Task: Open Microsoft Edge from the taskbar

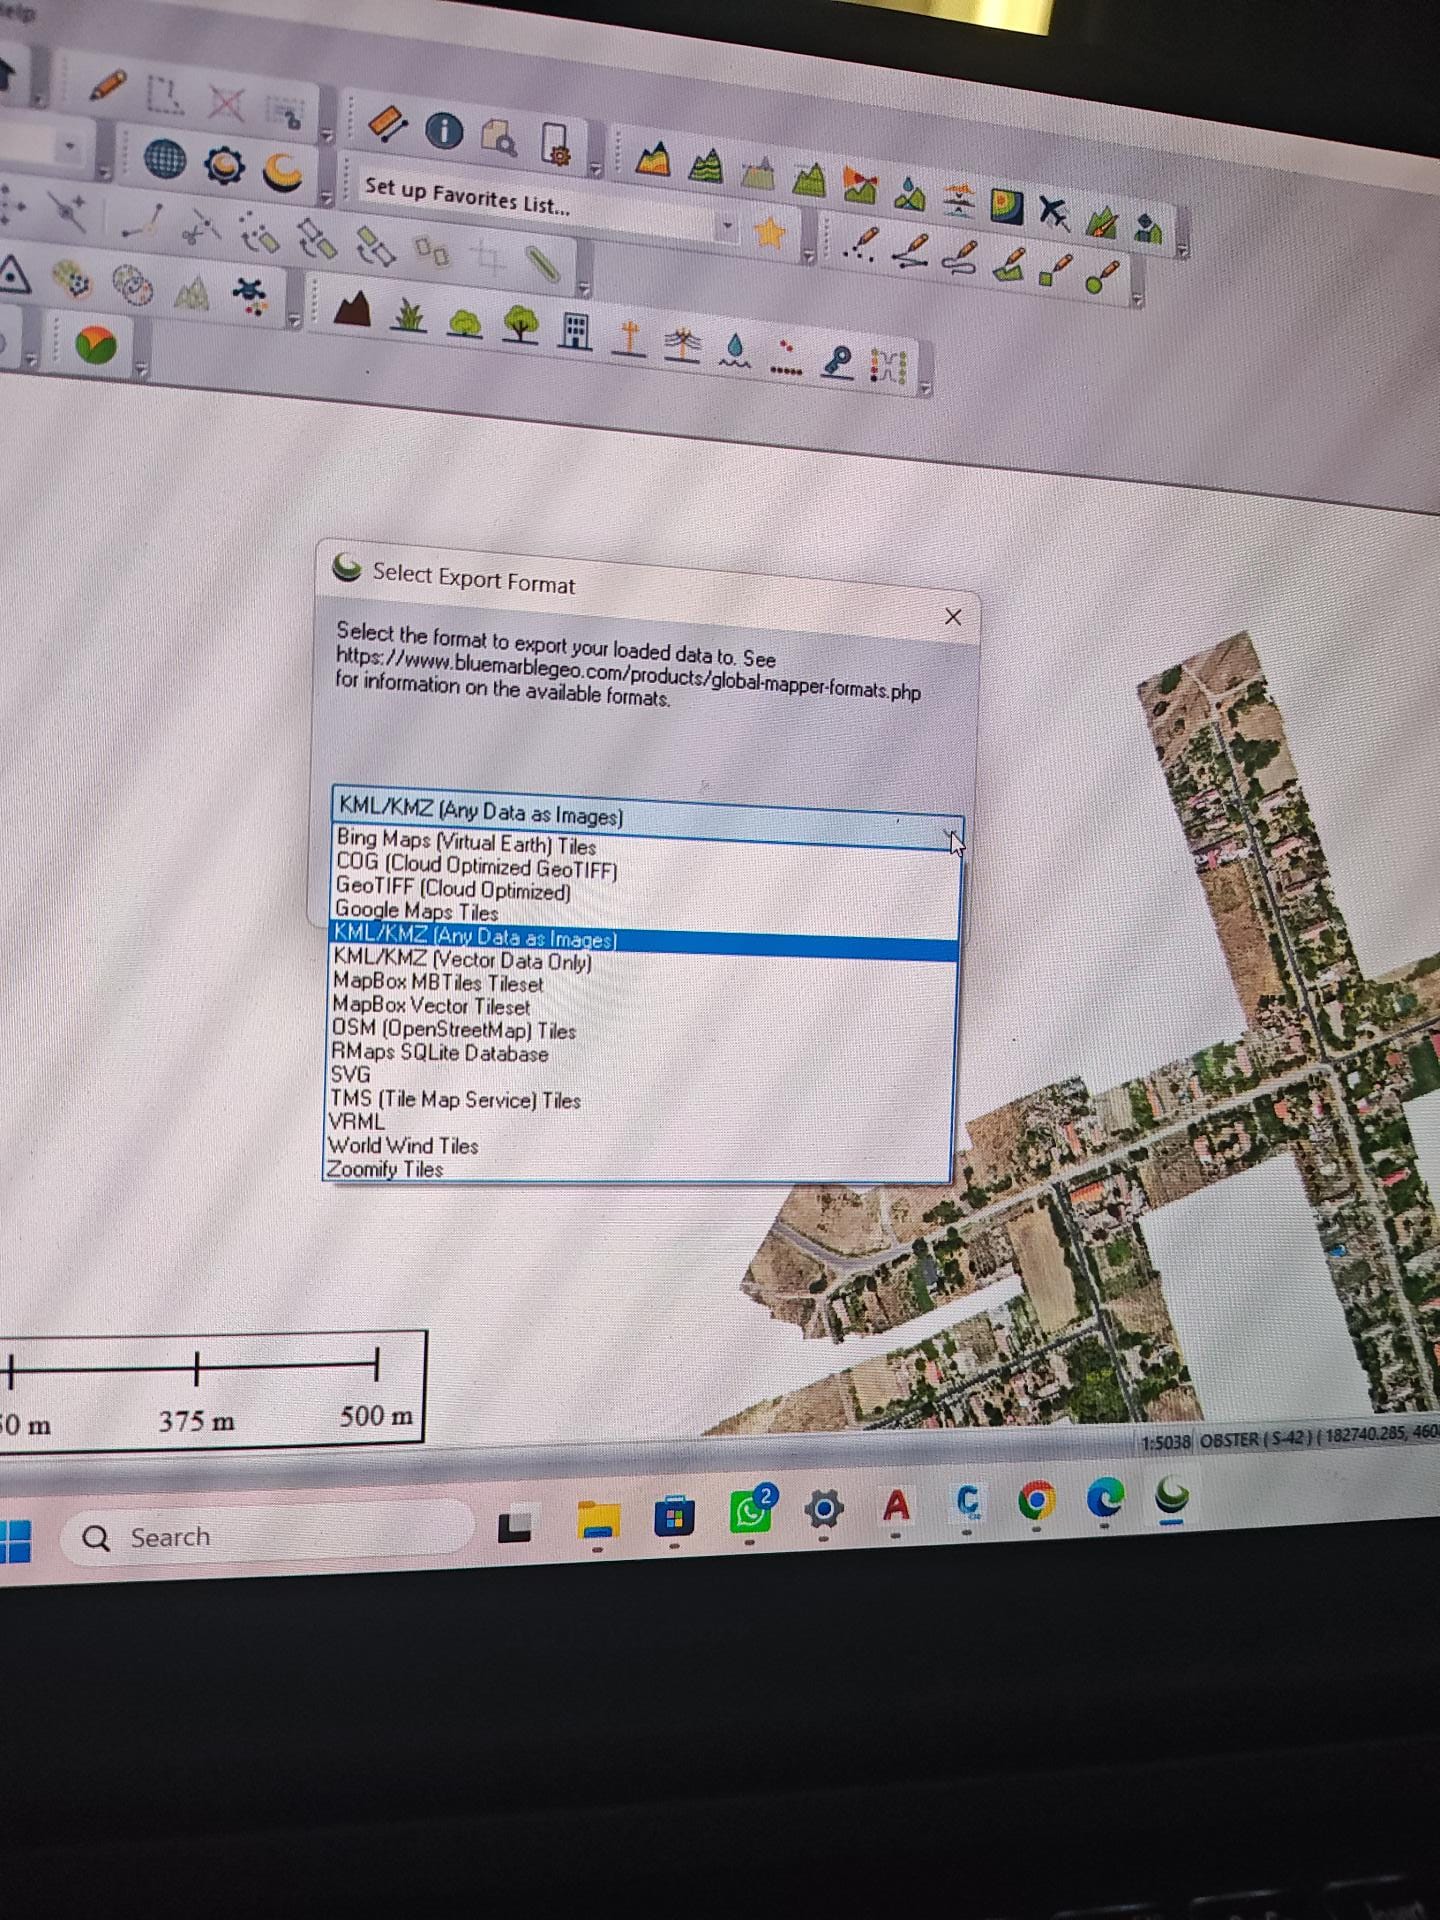Action: click(1105, 1497)
